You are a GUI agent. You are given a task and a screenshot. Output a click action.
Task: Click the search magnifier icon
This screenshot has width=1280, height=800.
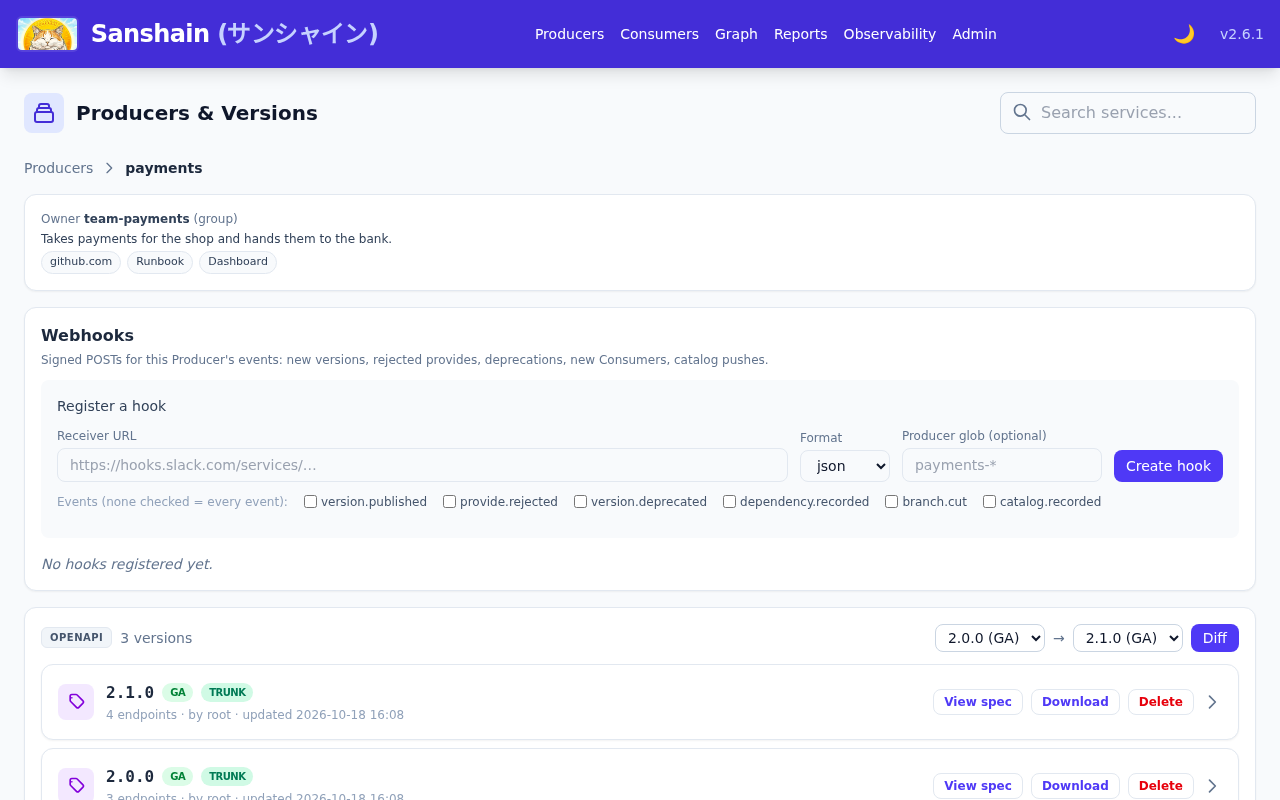1022,112
